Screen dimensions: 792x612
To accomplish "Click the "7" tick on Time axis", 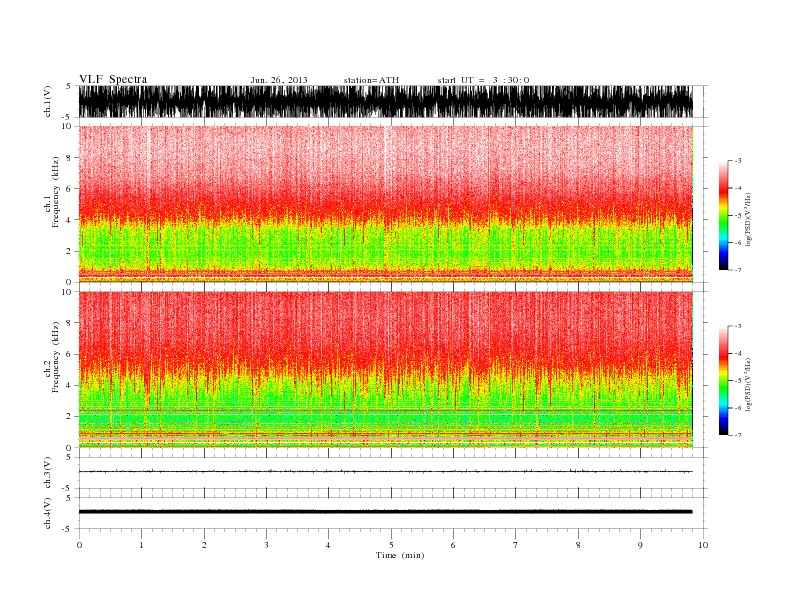I will 515,545.
